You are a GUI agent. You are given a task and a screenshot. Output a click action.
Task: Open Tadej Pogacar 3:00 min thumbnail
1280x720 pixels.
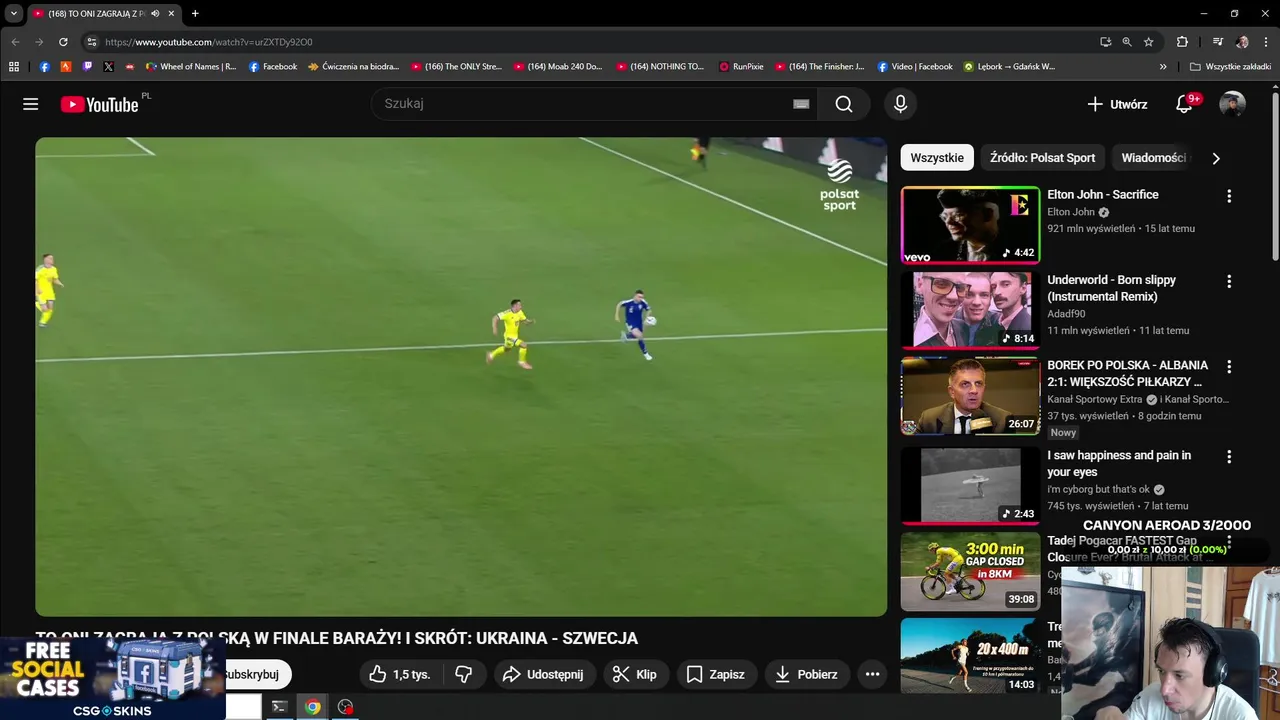[x=970, y=571]
